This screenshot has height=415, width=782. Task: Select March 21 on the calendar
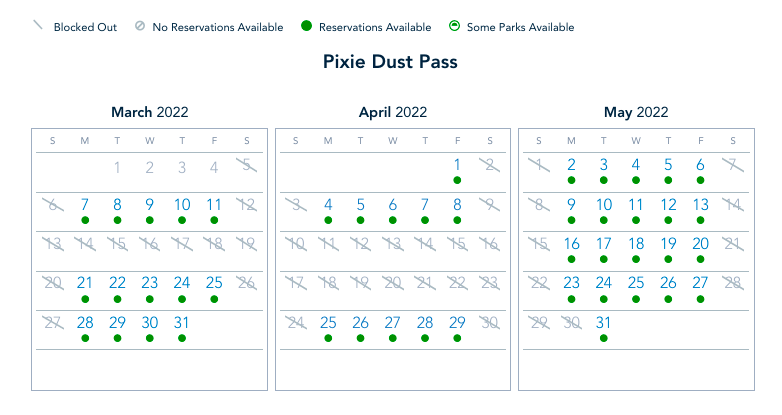(x=85, y=283)
